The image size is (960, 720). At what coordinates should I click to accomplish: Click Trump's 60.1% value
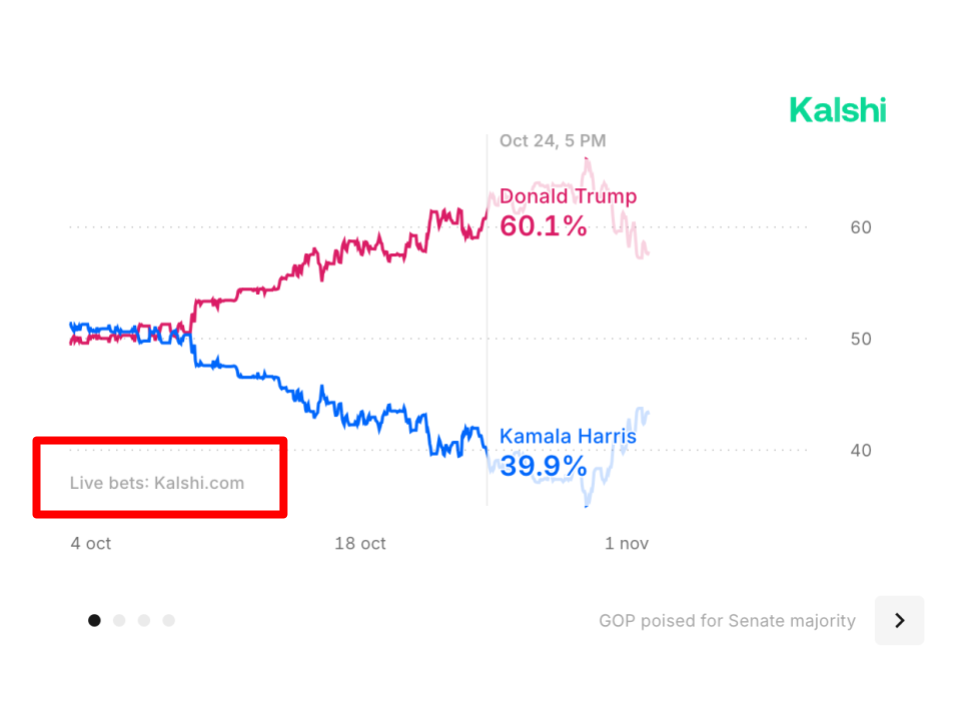[543, 227]
